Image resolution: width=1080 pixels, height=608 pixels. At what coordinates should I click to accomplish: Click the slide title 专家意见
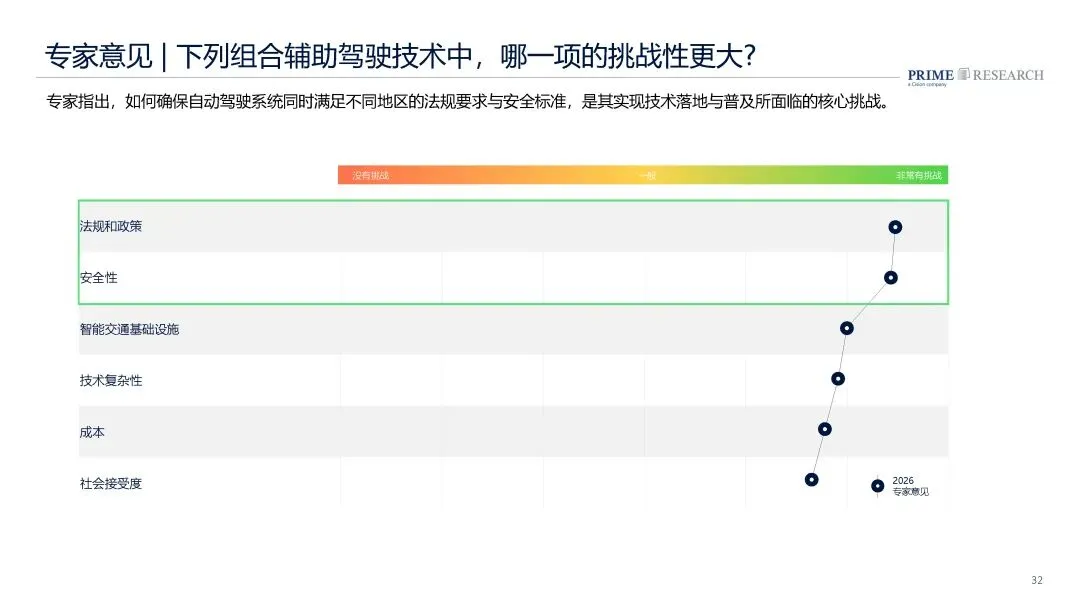98,56
